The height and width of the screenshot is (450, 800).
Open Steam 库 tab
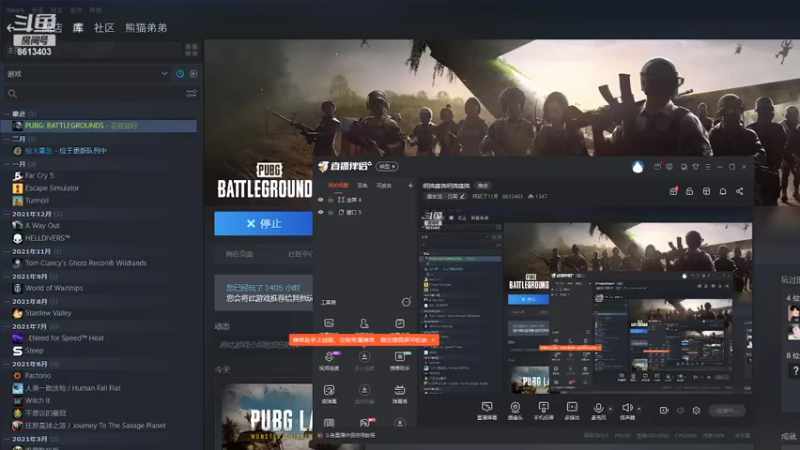point(78,28)
